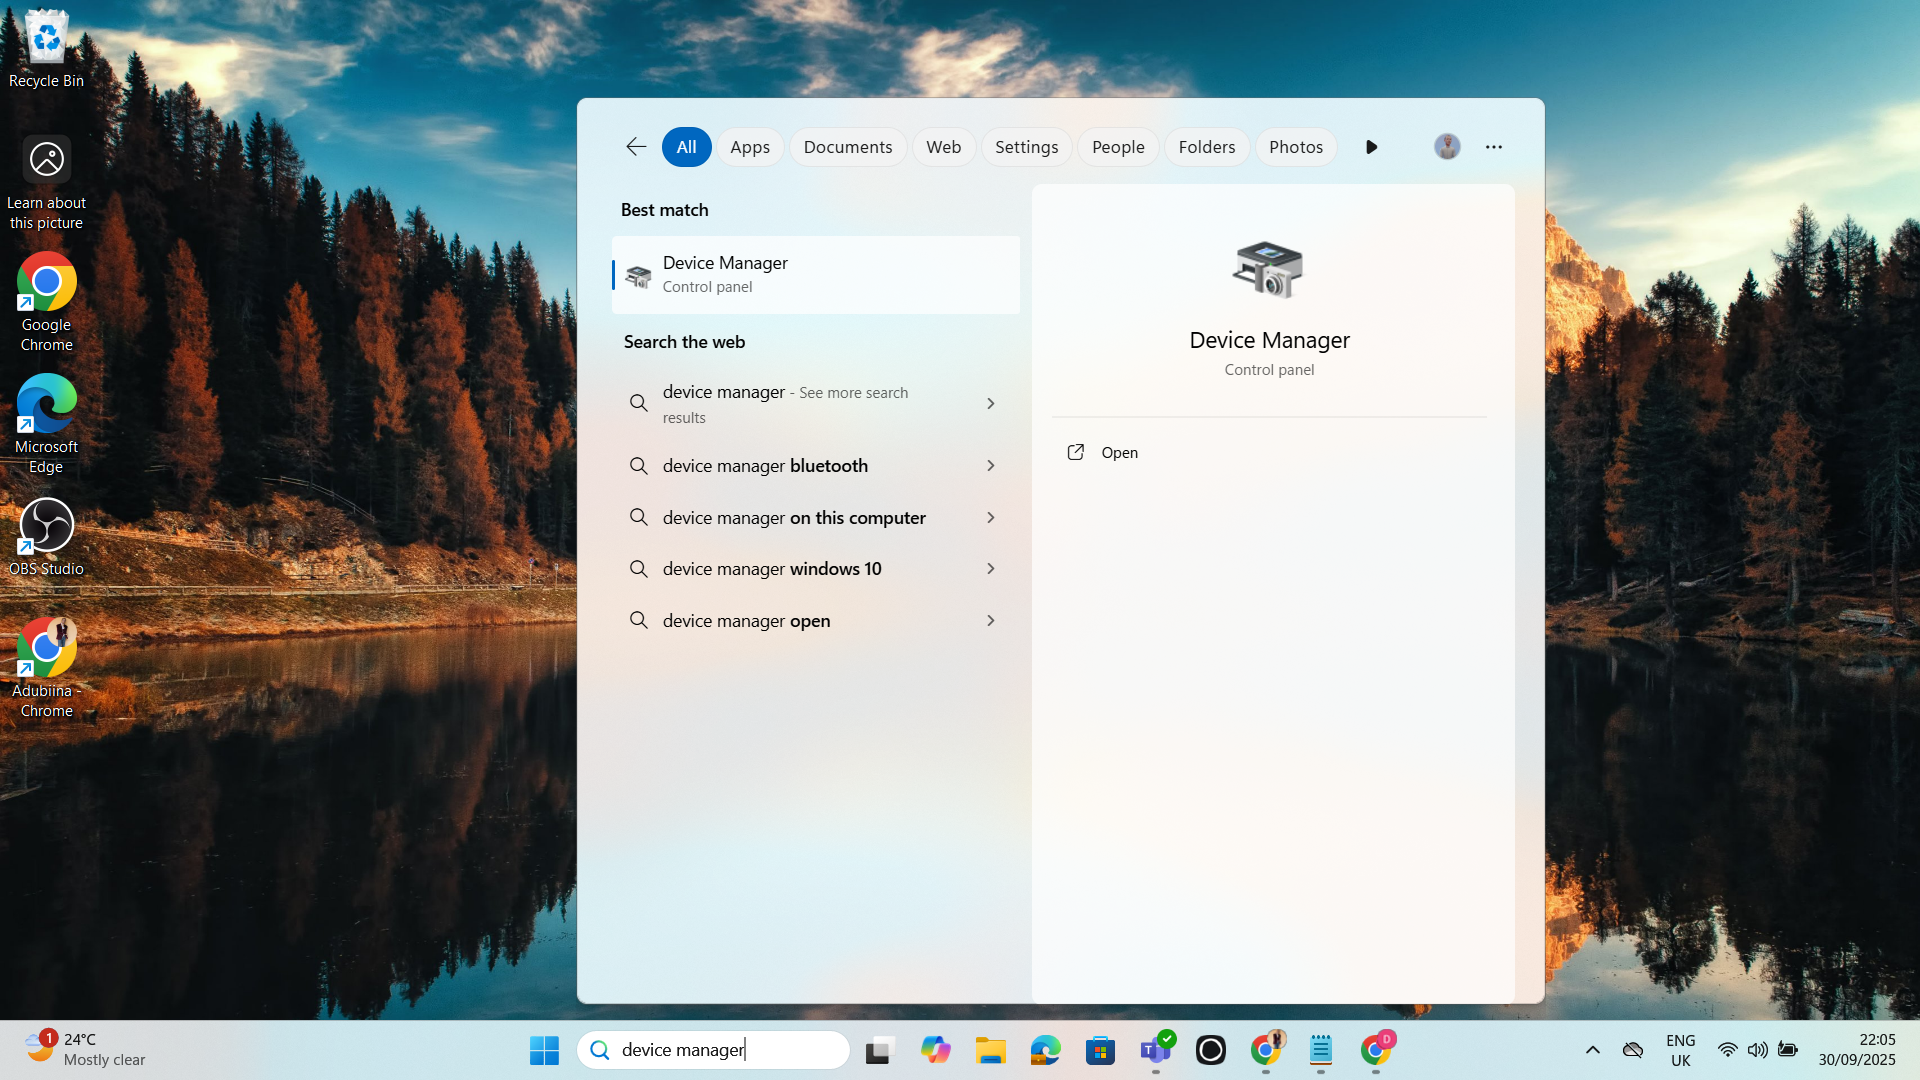Click the back arrow in search panel
This screenshot has width=1920, height=1080.
pos(636,147)
